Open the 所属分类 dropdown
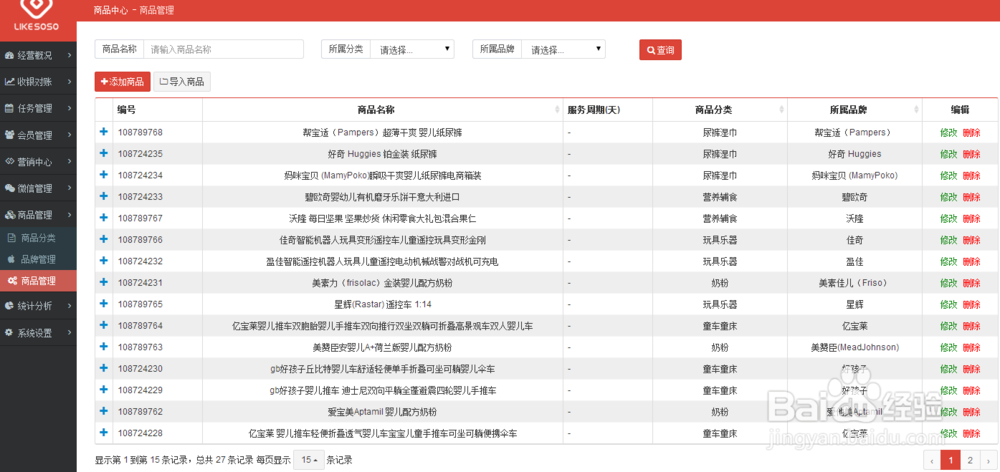1000x472 pixels. point(412,49)
